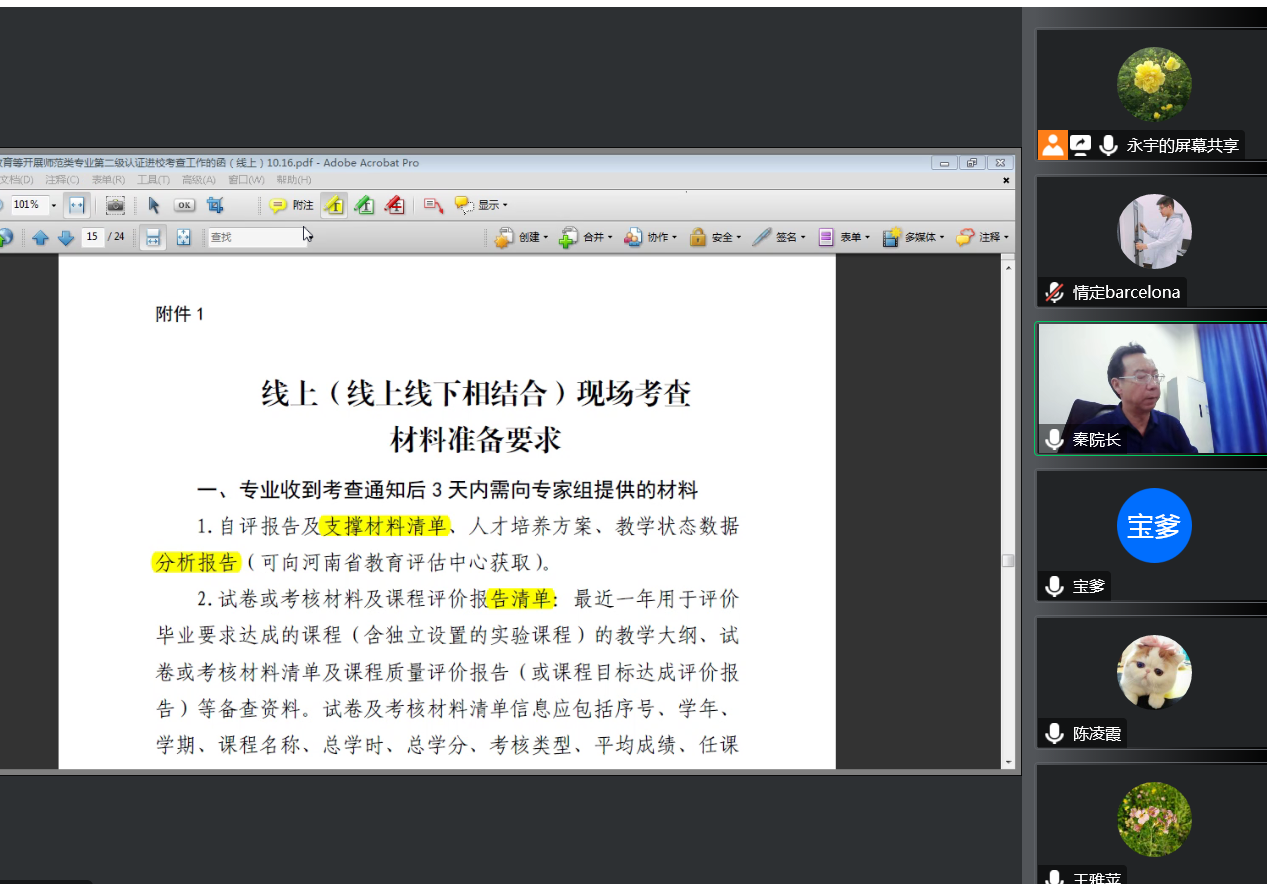Image resolution: width=1267 pixels, height=884 pixels.
Task: Click the 协作 collaboration icon
Action: click(x=631, y=237)
